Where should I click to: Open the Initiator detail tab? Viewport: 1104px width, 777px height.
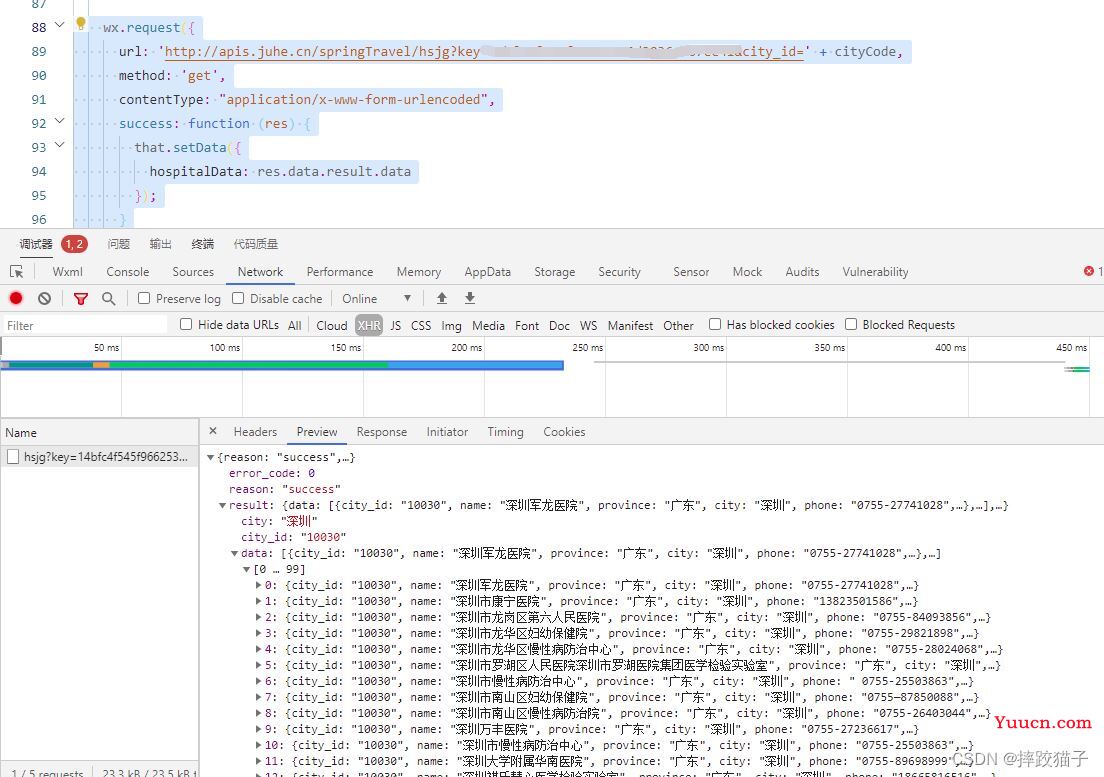coord(447,431)
